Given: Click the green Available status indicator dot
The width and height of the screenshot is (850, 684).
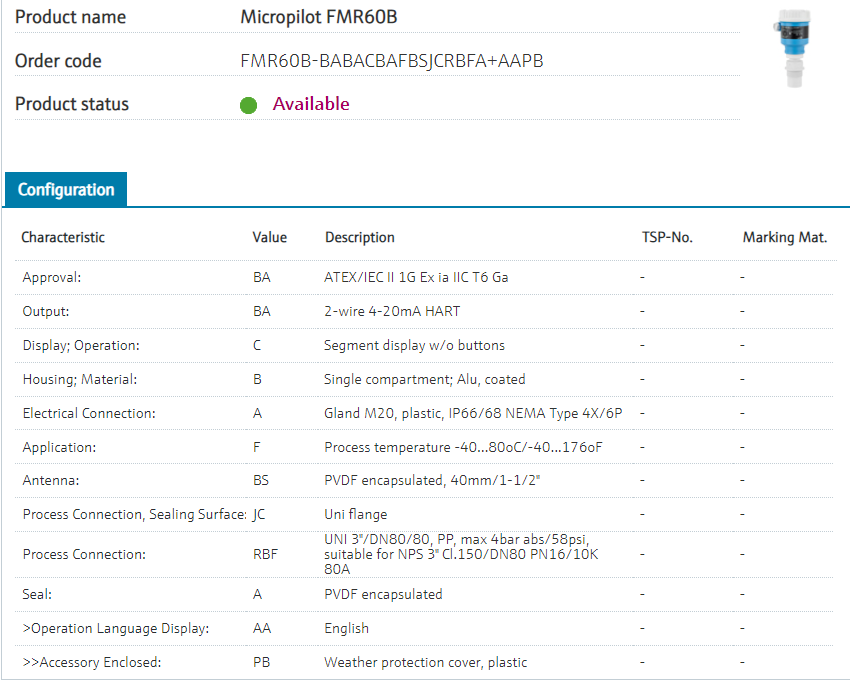Looking at the screenshot, I should pyautogui.click(x=248, y=105).
